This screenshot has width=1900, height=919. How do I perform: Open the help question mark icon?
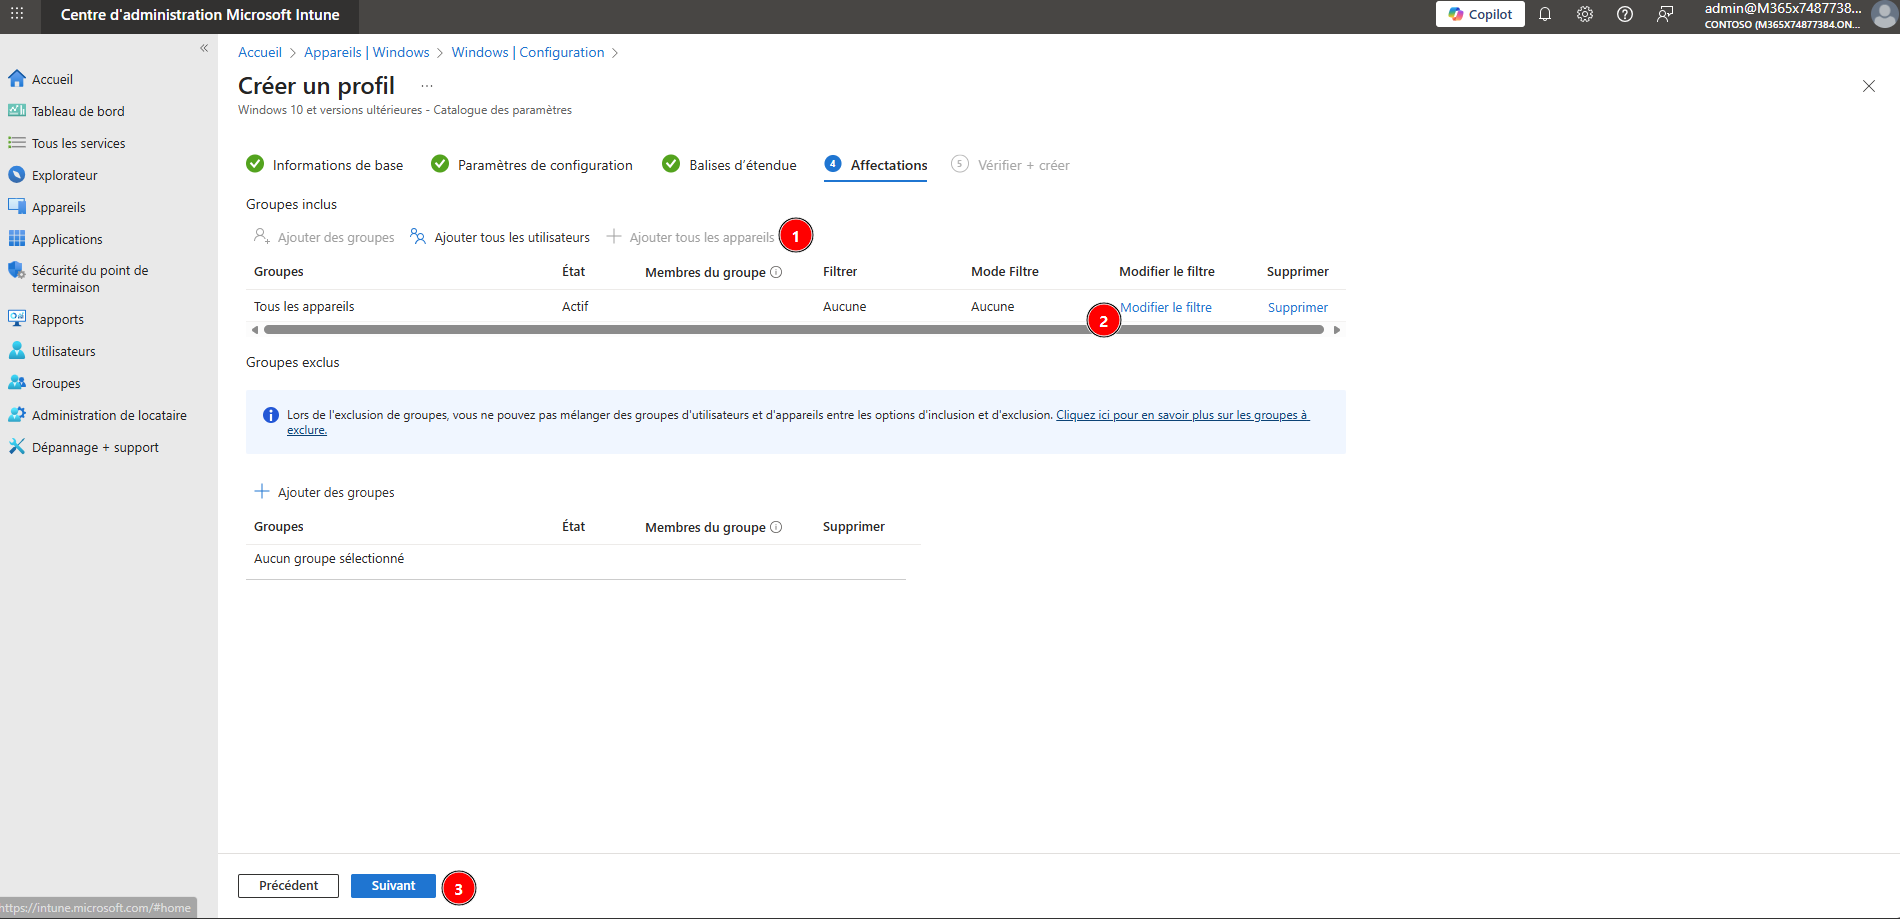pyautogui.click(x=1625, y=14)
